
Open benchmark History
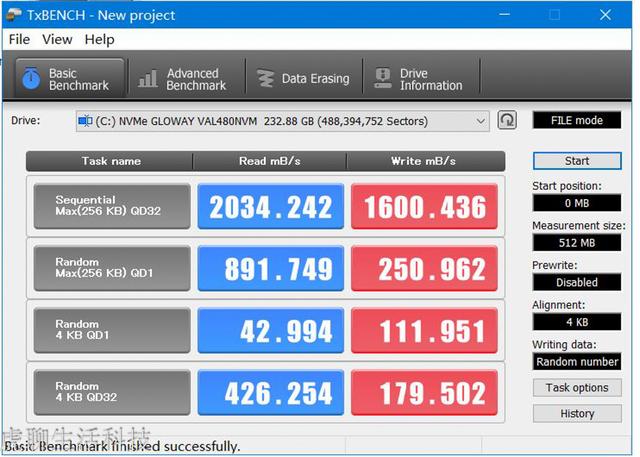click(577, 414)
